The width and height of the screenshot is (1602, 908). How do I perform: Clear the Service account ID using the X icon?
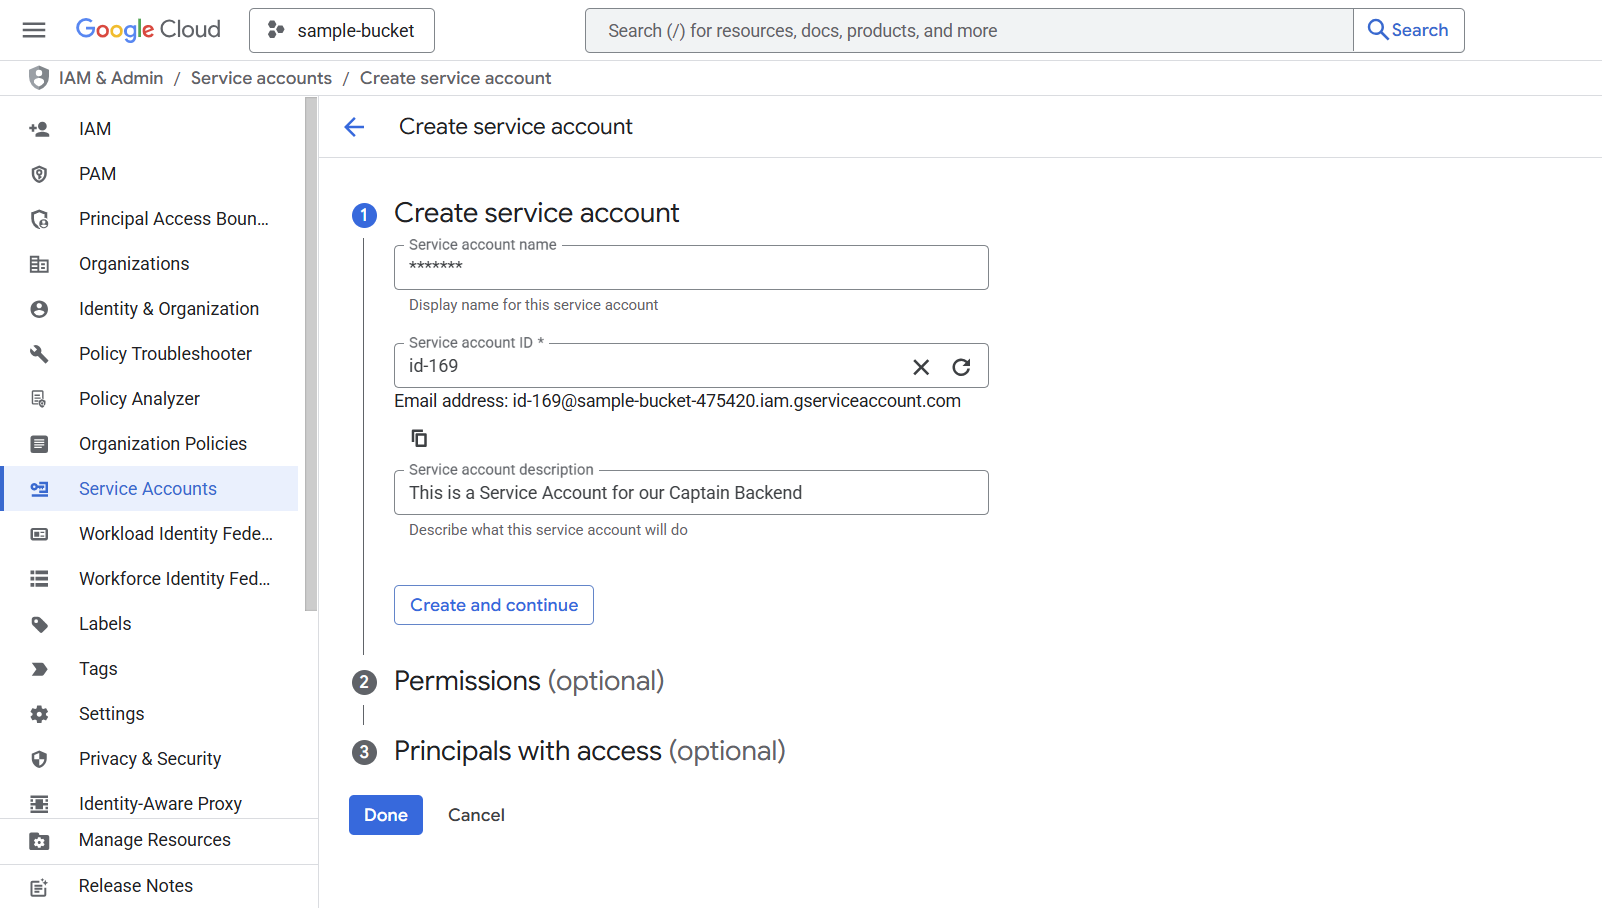(920, 366)
